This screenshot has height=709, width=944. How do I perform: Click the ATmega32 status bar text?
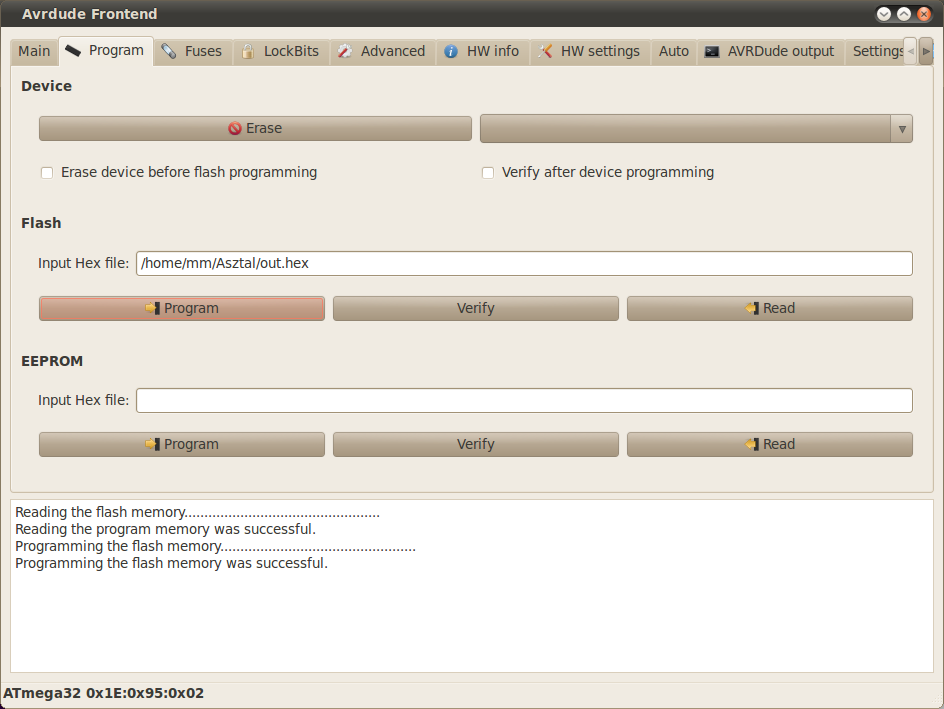pyautogui.click(x=104, y=693)
